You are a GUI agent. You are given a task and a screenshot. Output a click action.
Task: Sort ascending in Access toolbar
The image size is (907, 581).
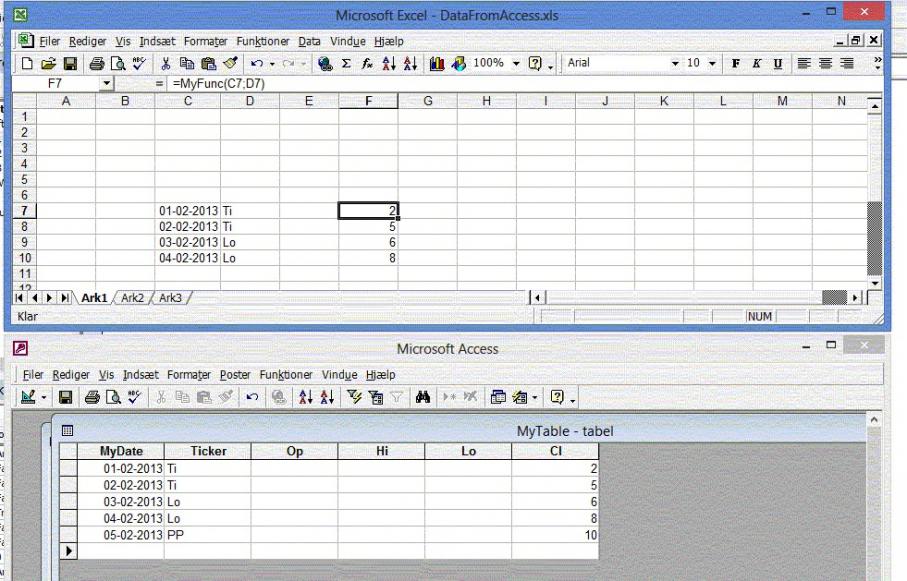coord(305,397)
